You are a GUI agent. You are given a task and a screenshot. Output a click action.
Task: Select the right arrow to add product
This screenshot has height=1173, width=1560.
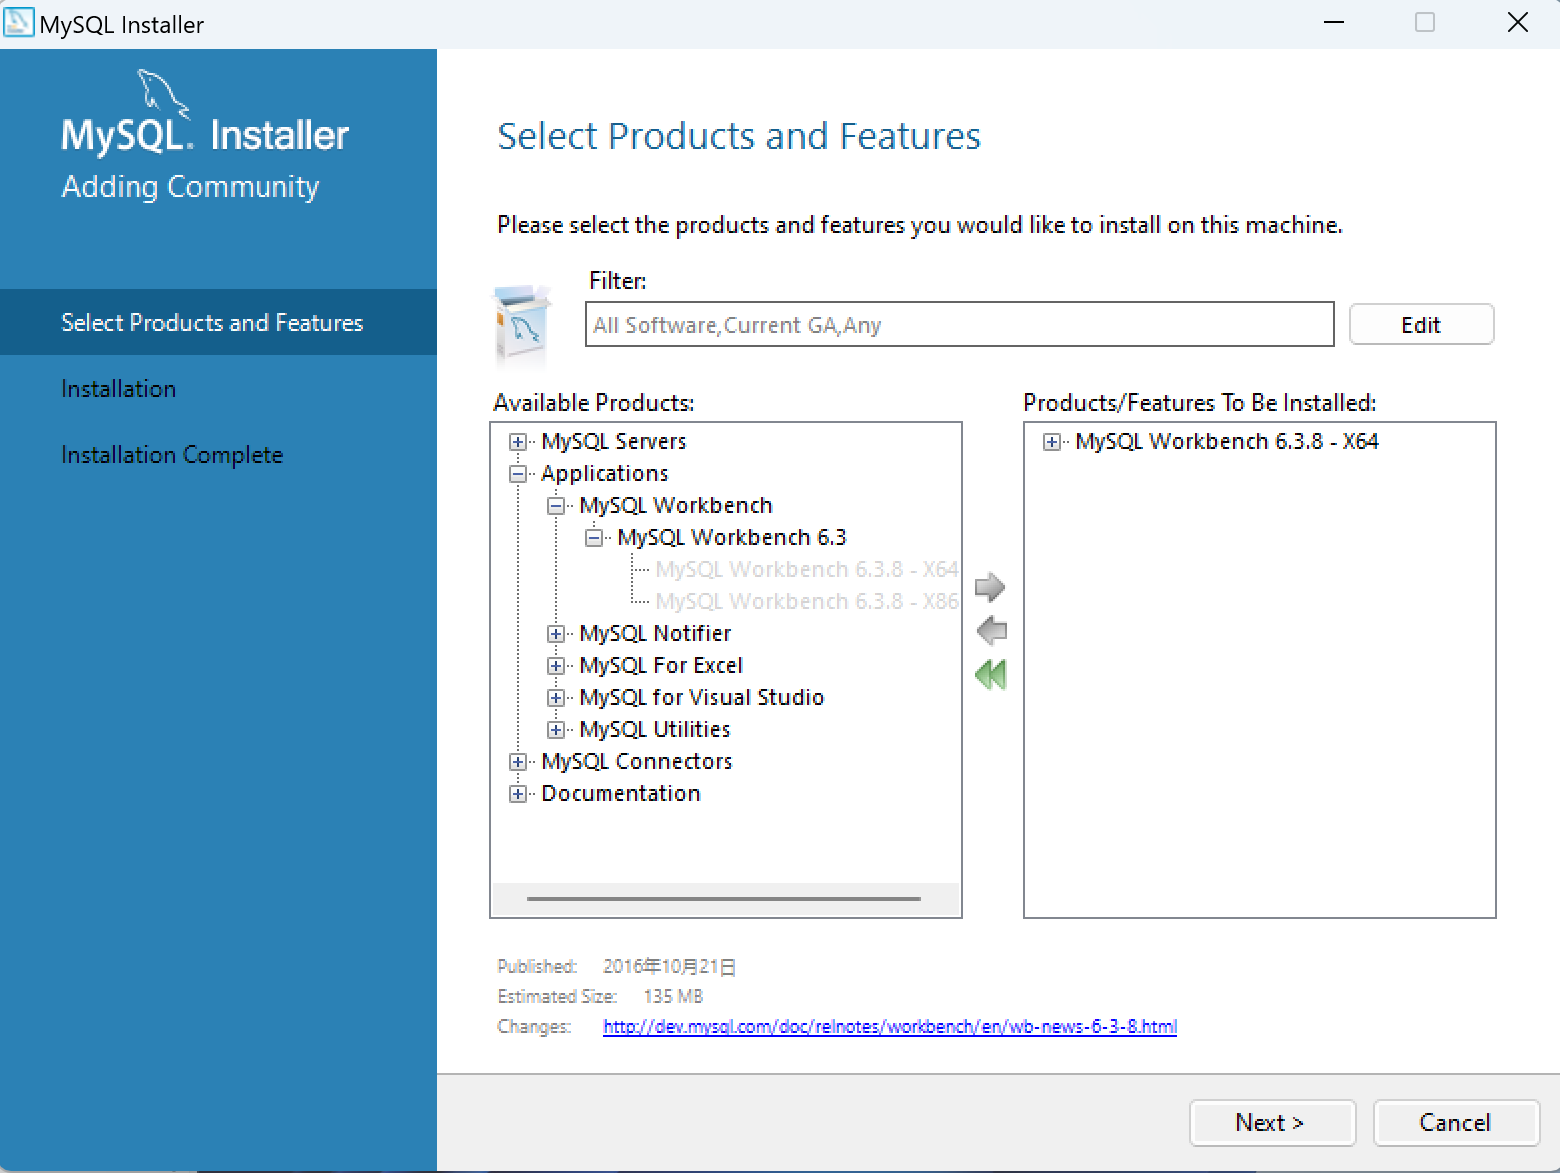pos(989,588)
